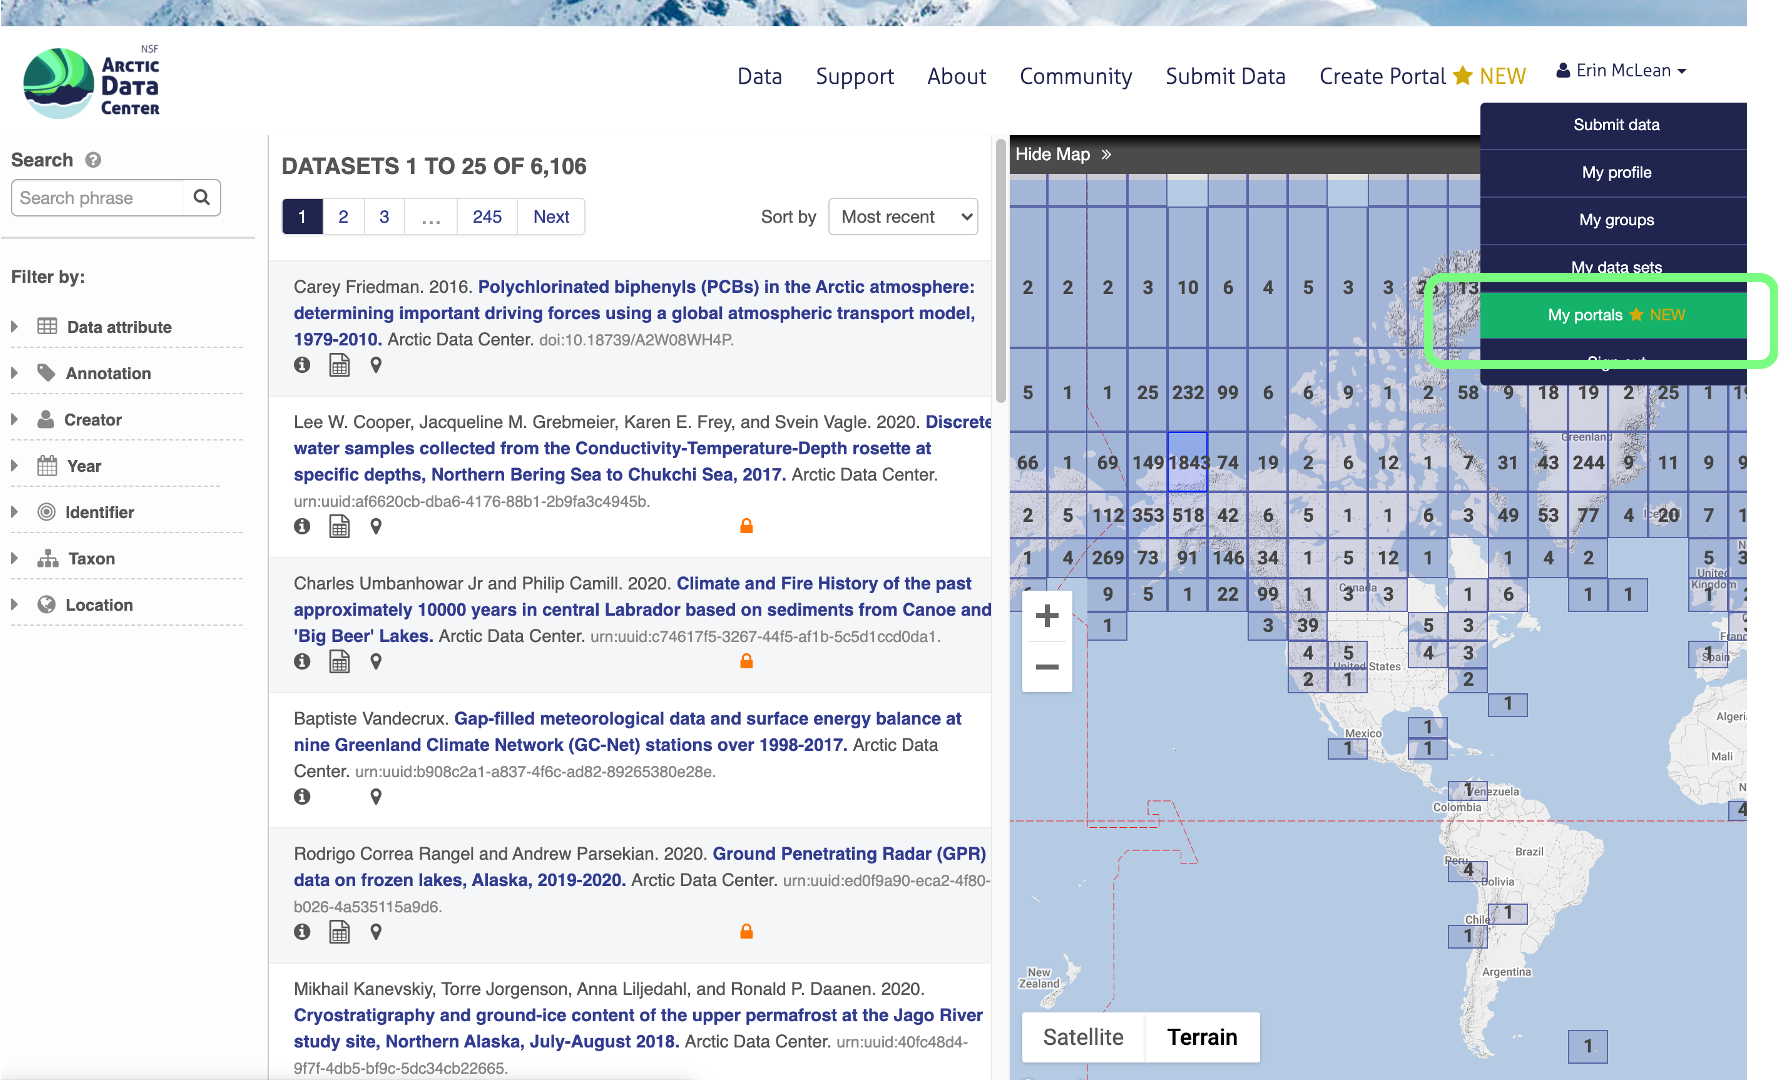The image size is (1778, 1080).
Task: Click the data table icon under Lee Cooper dataset
Action: [340, 526]
